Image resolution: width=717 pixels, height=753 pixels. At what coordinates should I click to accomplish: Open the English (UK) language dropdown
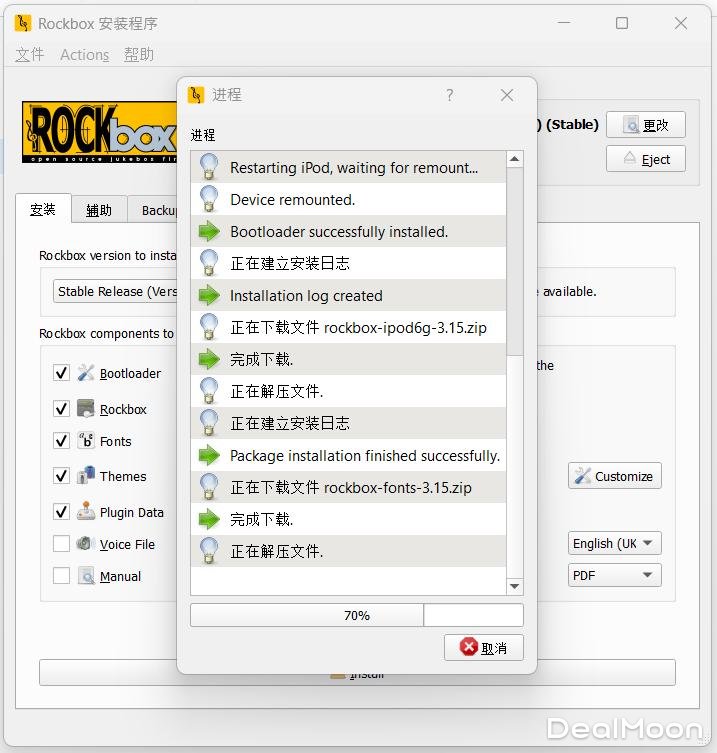point(614,544)
